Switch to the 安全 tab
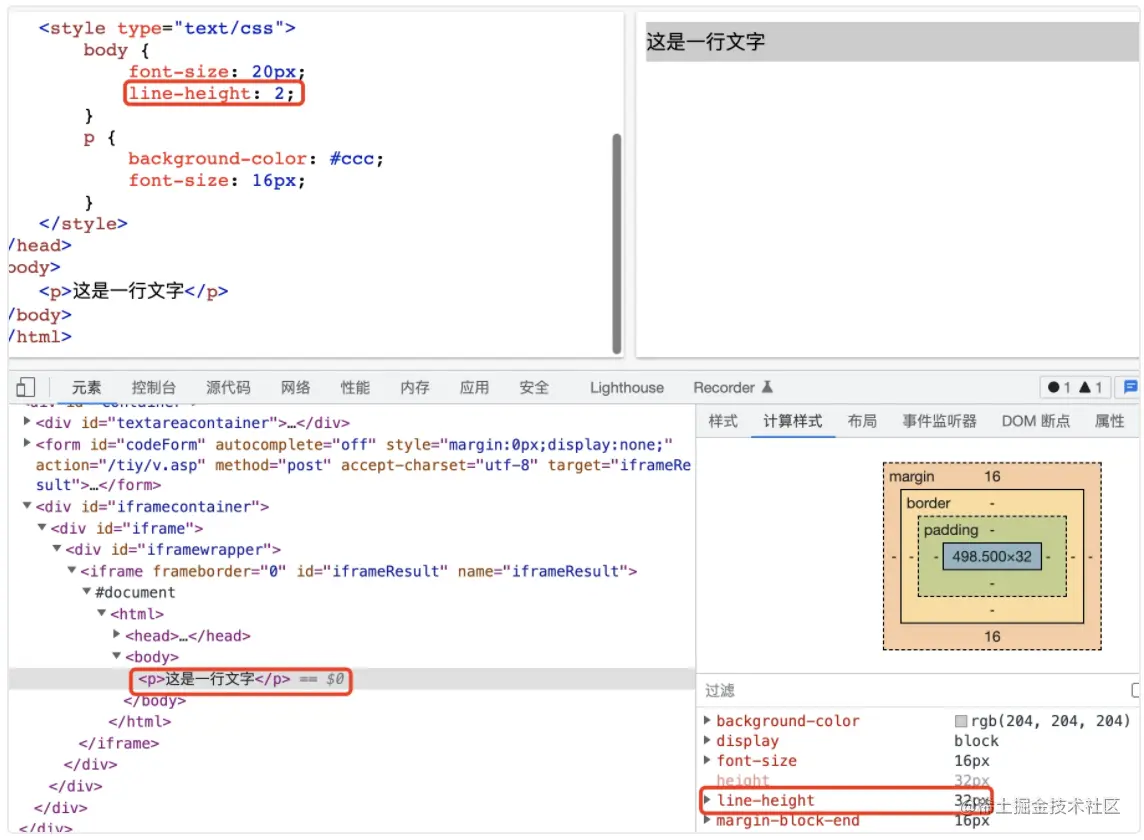 tap(534, 388)
